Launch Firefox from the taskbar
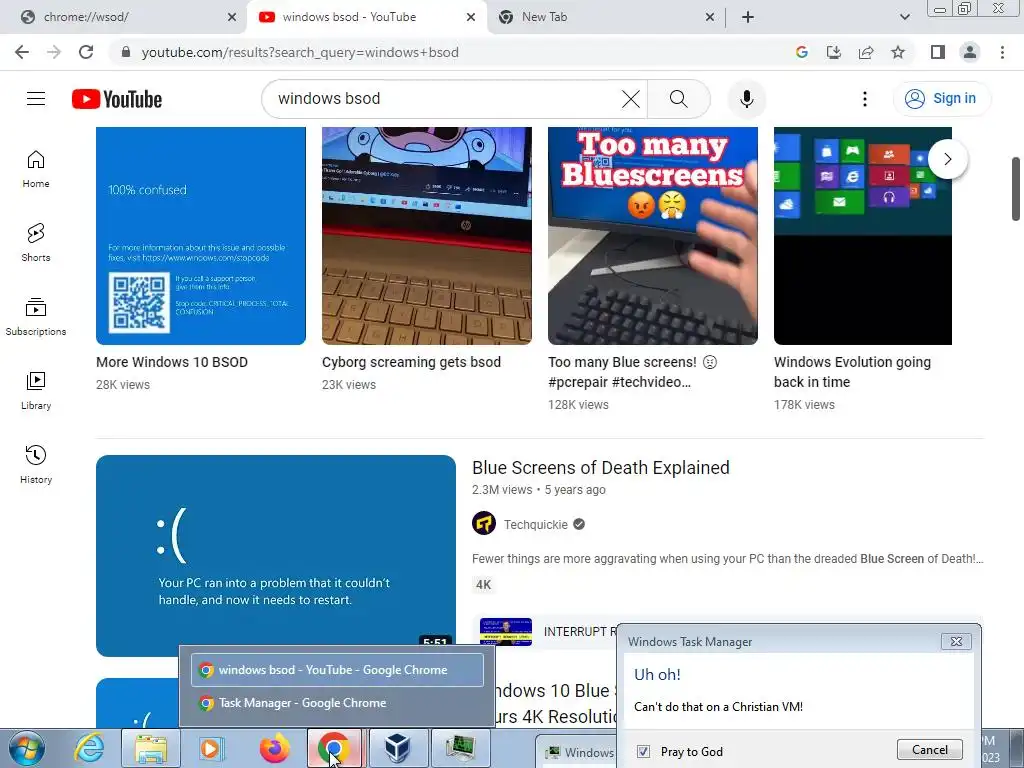The image size is (1024, 768). tap(274, 748)
